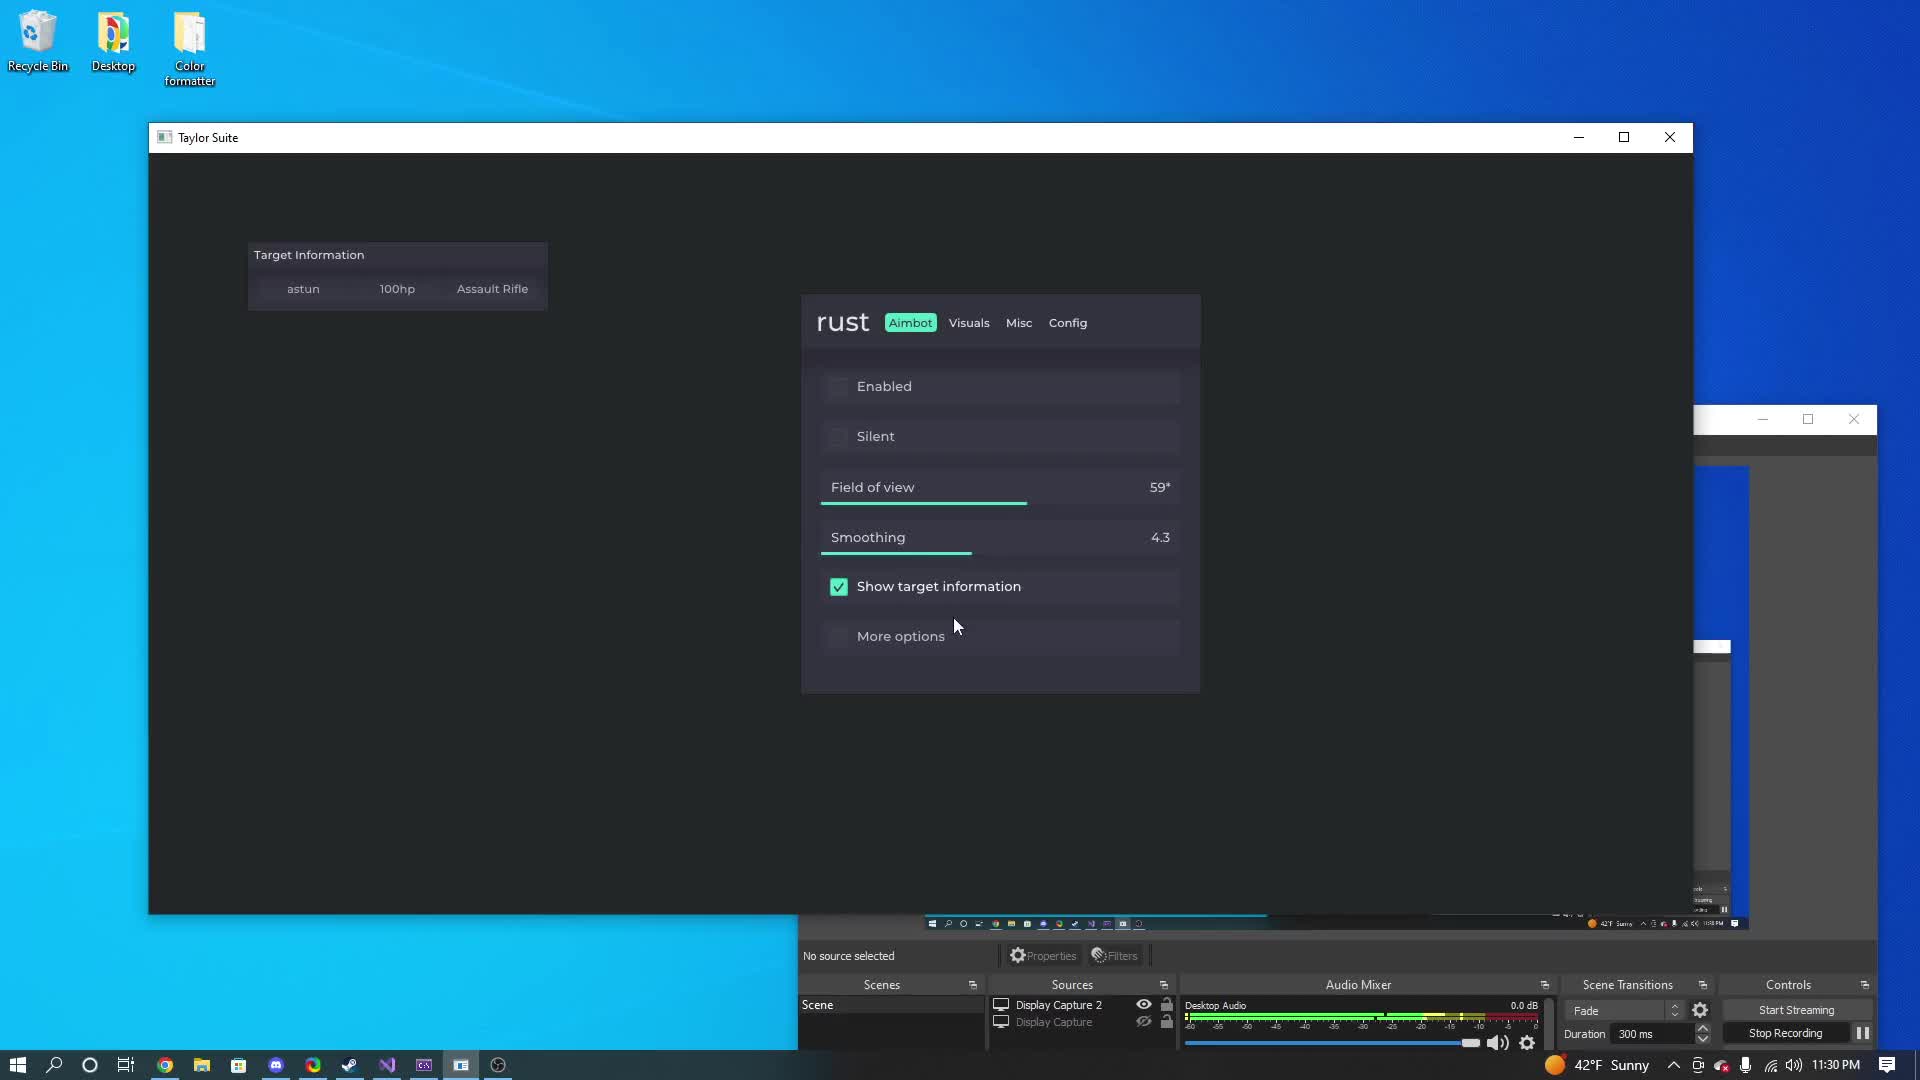Click the OBS Properties button
Screen dimensions: 1920x1080
click(1043, 956)
